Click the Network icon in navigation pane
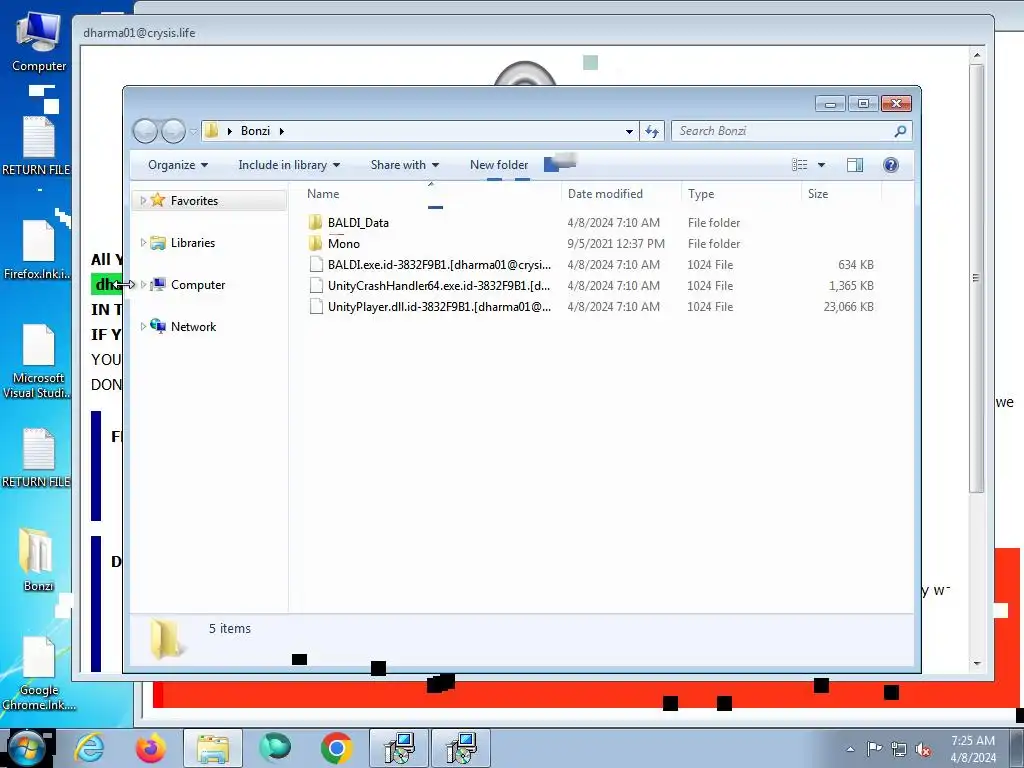 [157, 326]
